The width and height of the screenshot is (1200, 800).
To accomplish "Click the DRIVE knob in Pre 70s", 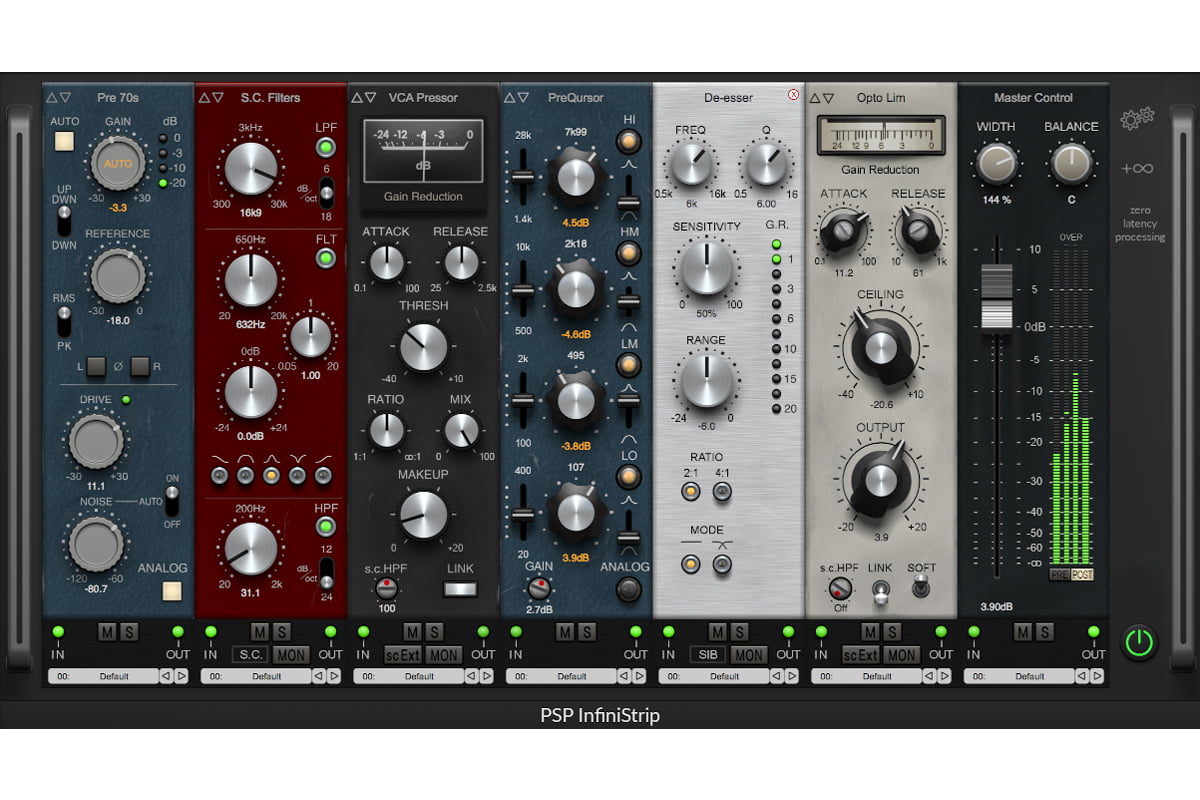I will [96, 441].
